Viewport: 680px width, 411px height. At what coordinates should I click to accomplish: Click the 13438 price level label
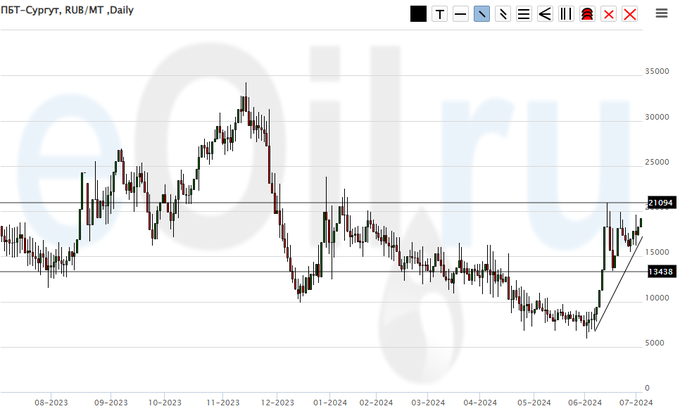click(x=661, y=272)
